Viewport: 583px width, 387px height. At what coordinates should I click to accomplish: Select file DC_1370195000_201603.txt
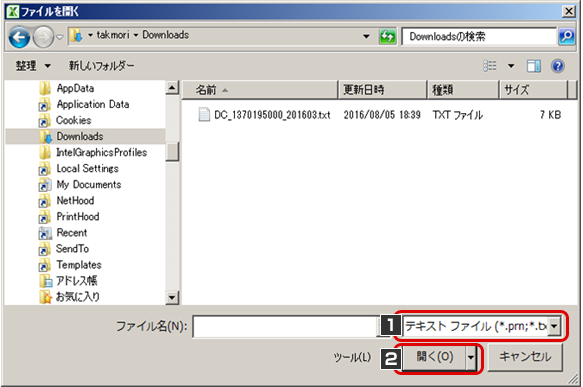coord(272,115)
